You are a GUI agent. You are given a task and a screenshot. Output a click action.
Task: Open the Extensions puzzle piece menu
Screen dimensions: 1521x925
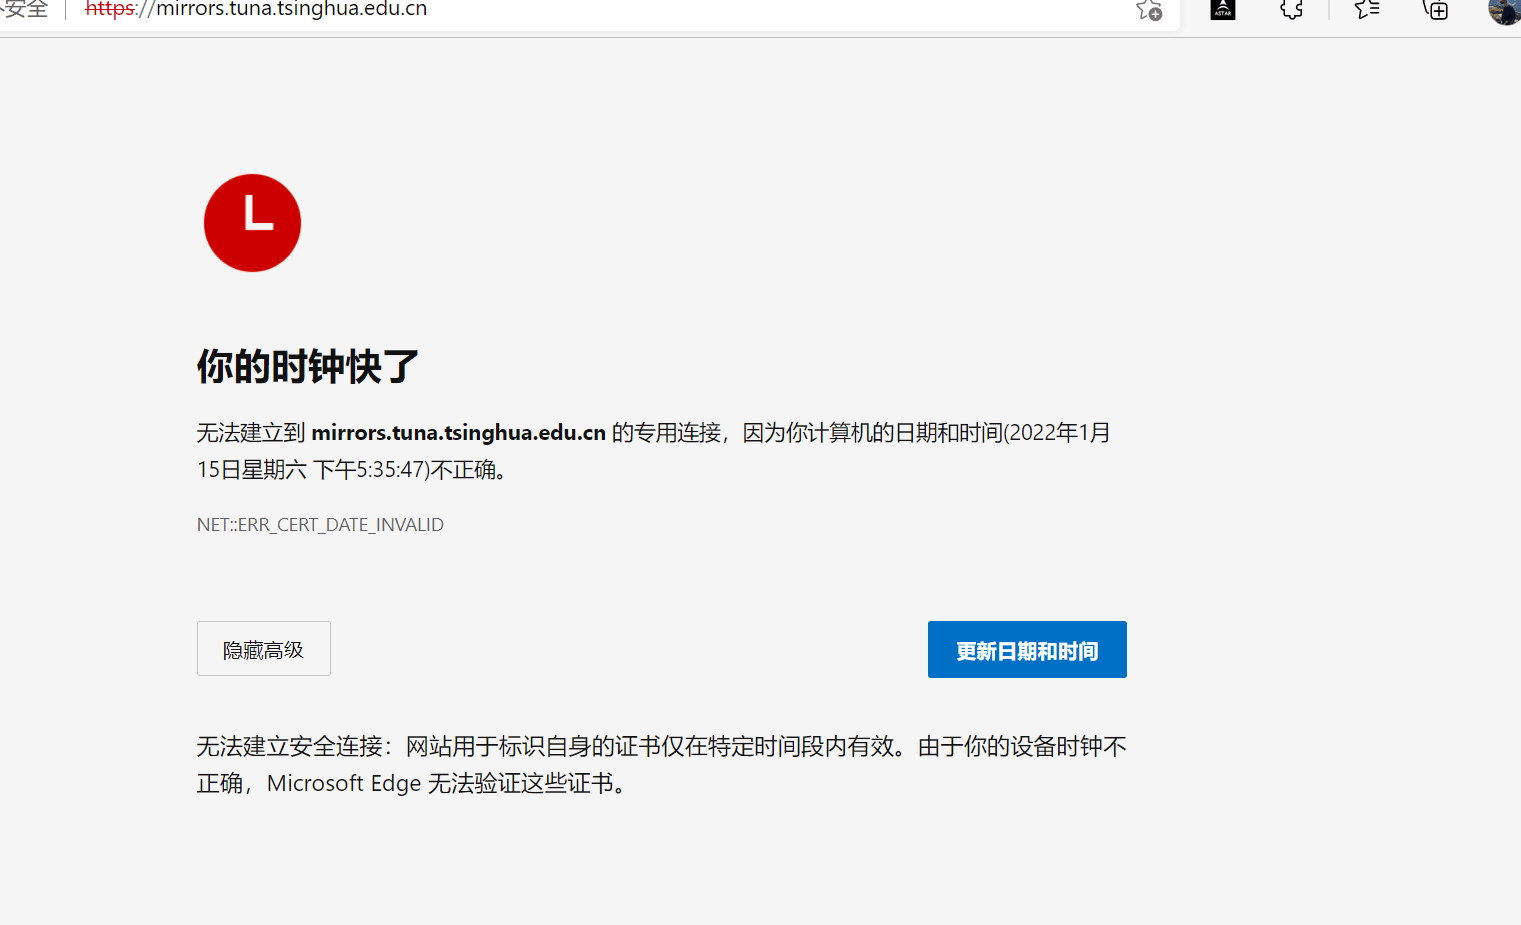[x=1292, y=9]
